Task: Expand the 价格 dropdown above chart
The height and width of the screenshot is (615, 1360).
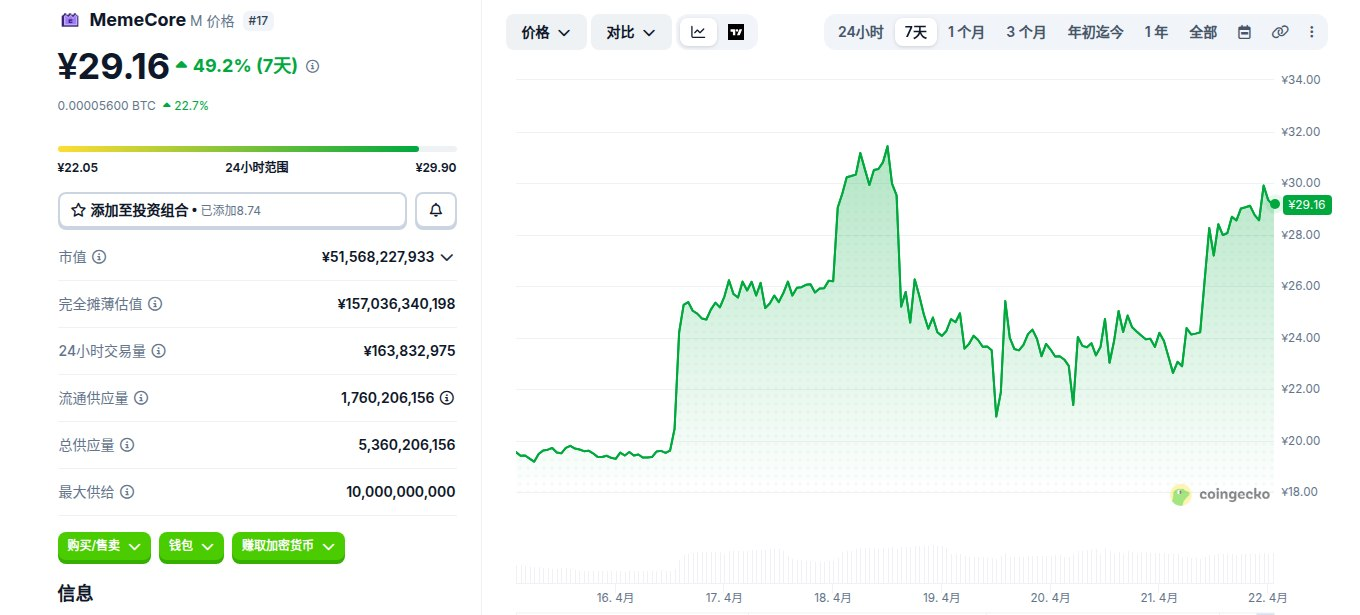Action: (546, 32)
